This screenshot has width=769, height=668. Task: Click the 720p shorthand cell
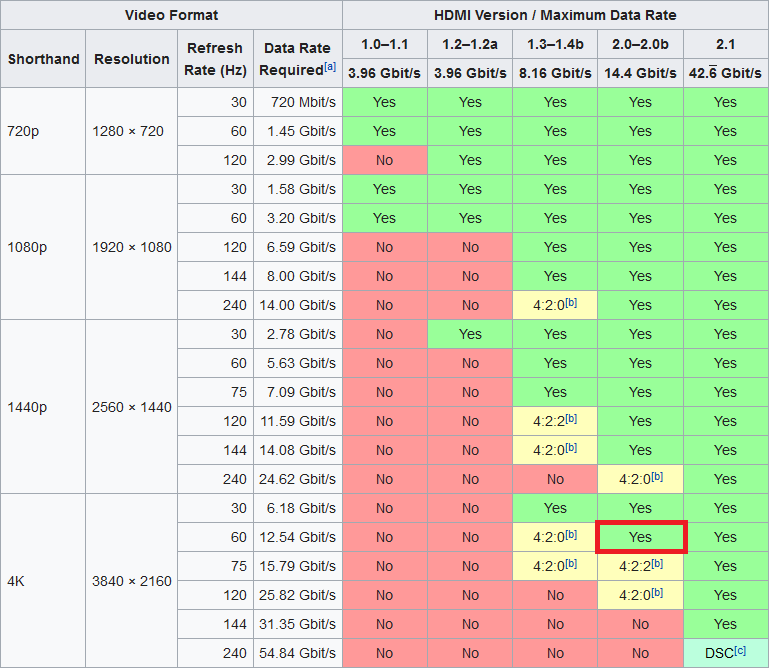[43, 131]
